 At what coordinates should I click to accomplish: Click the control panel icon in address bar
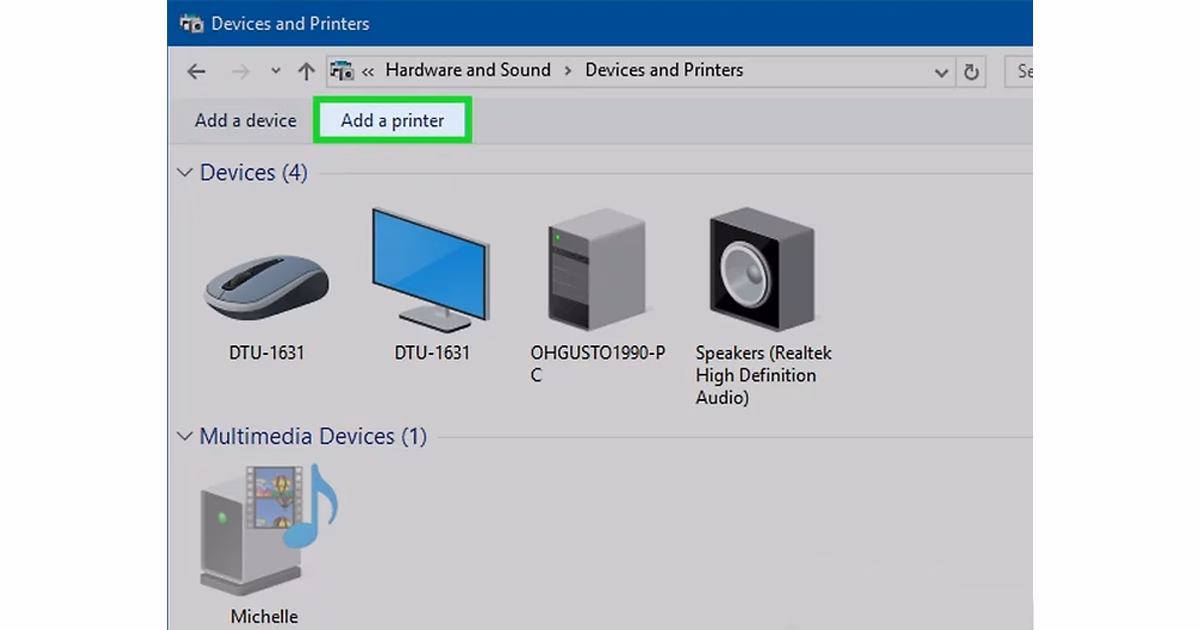coord(341,71)
